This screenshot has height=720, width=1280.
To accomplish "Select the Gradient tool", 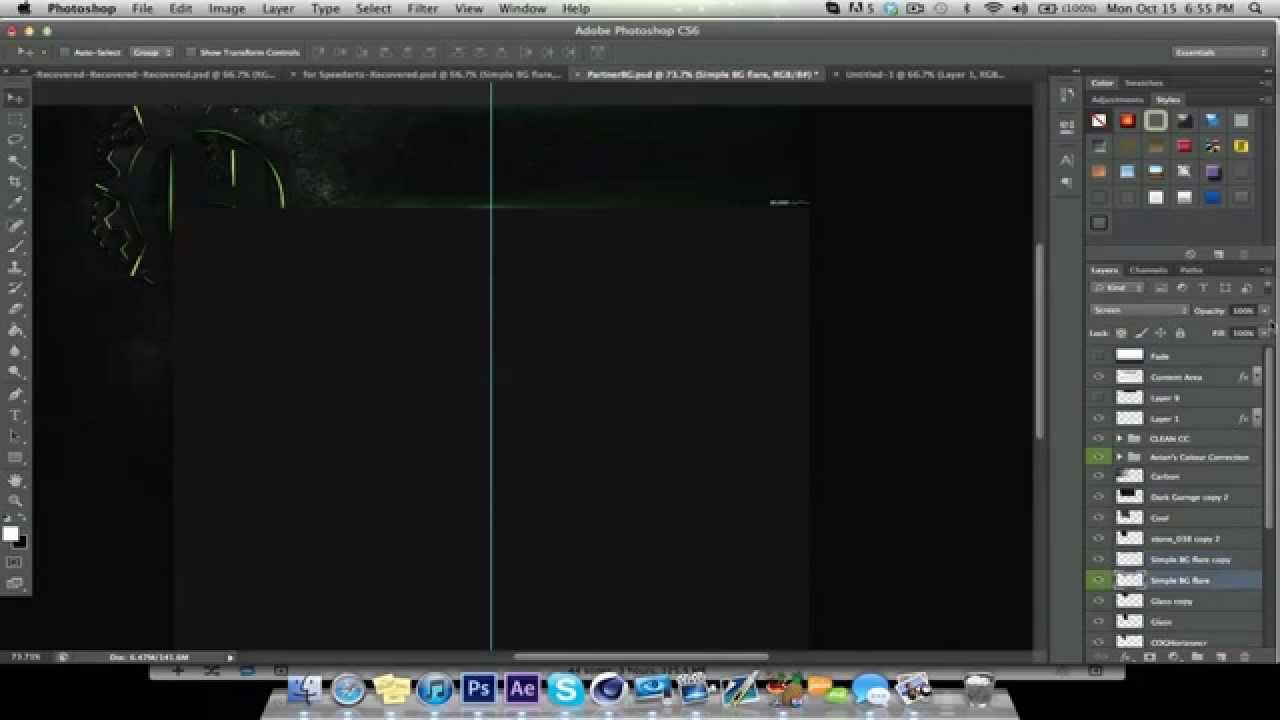I will point(15,330).
